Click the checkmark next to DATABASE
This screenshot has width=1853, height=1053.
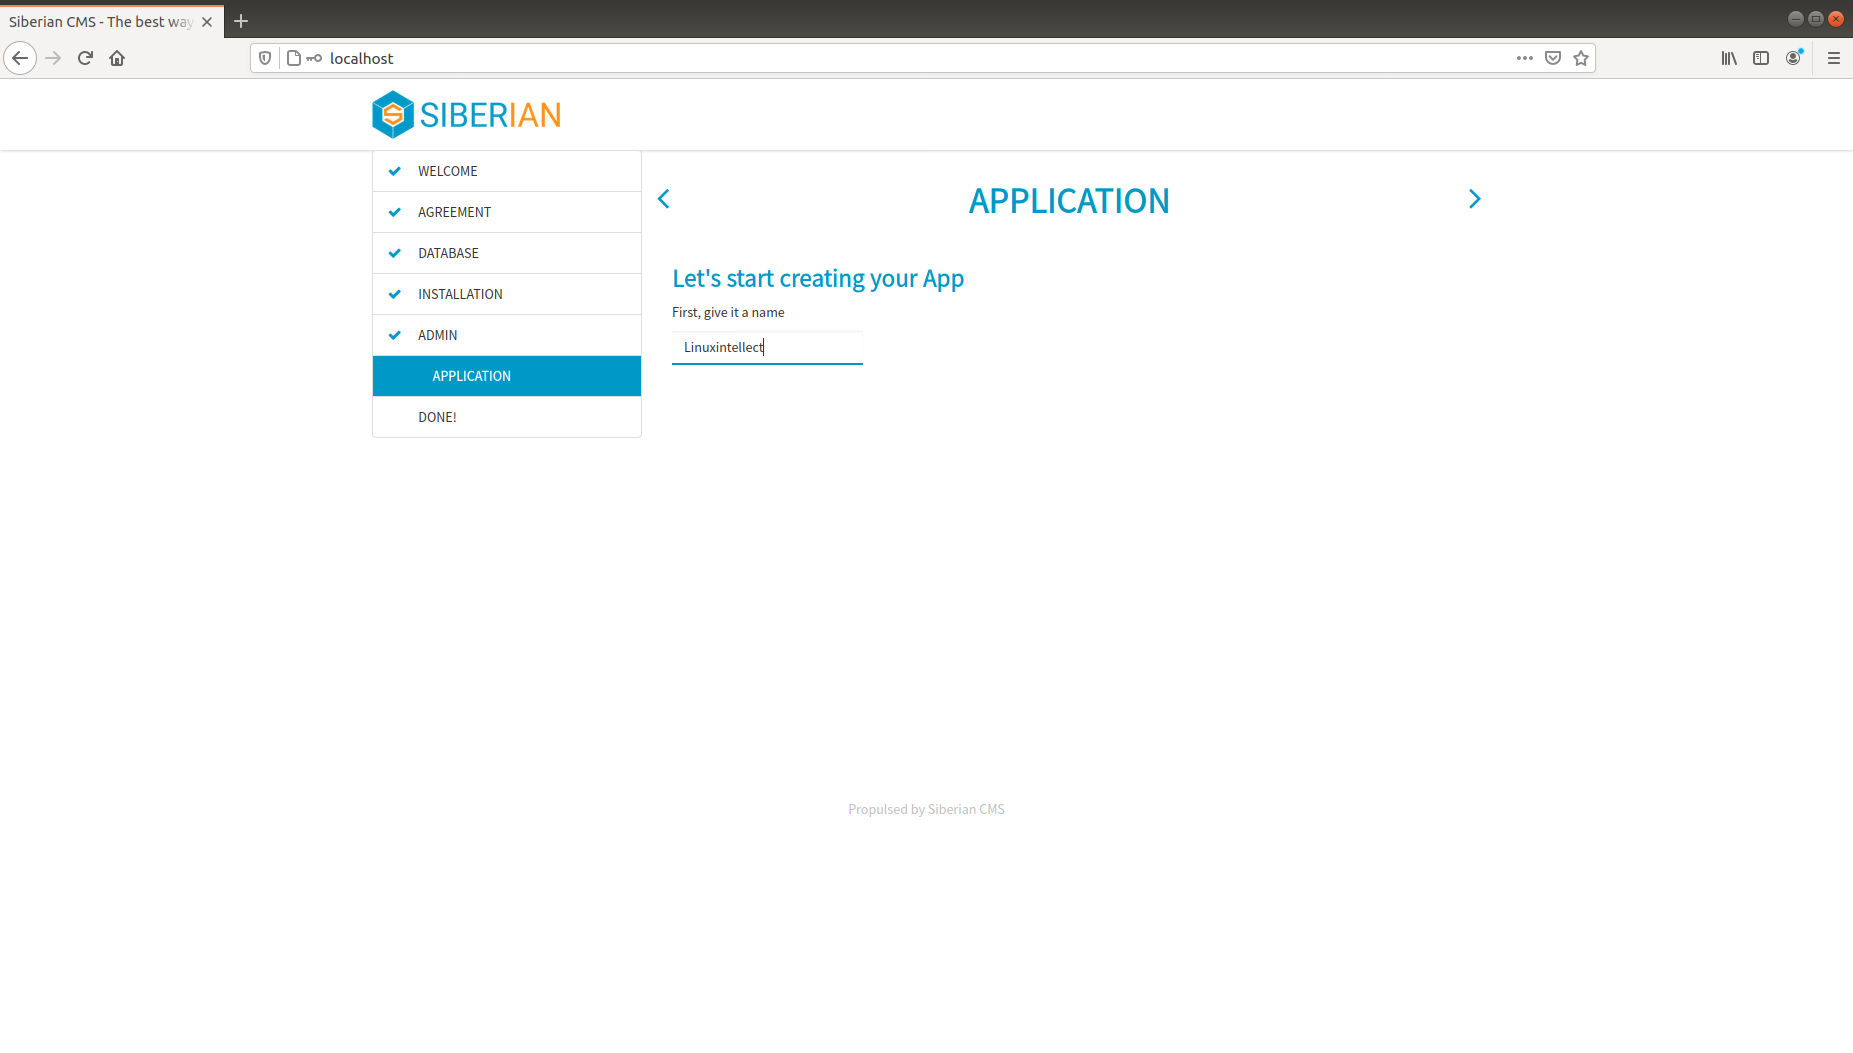396,253
